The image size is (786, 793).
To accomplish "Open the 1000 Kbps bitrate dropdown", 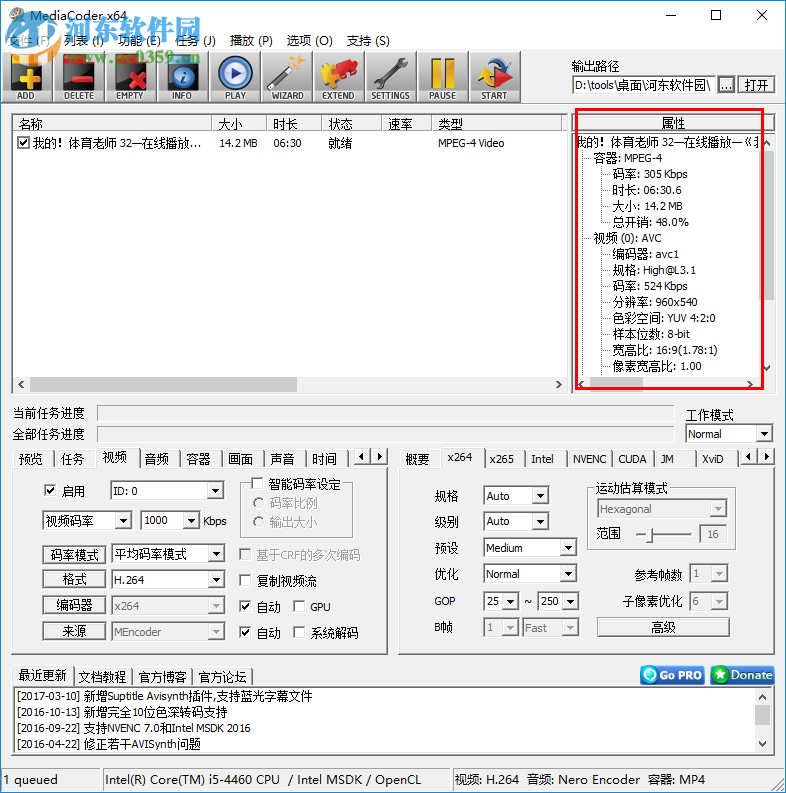I will [x=170, y=520].
